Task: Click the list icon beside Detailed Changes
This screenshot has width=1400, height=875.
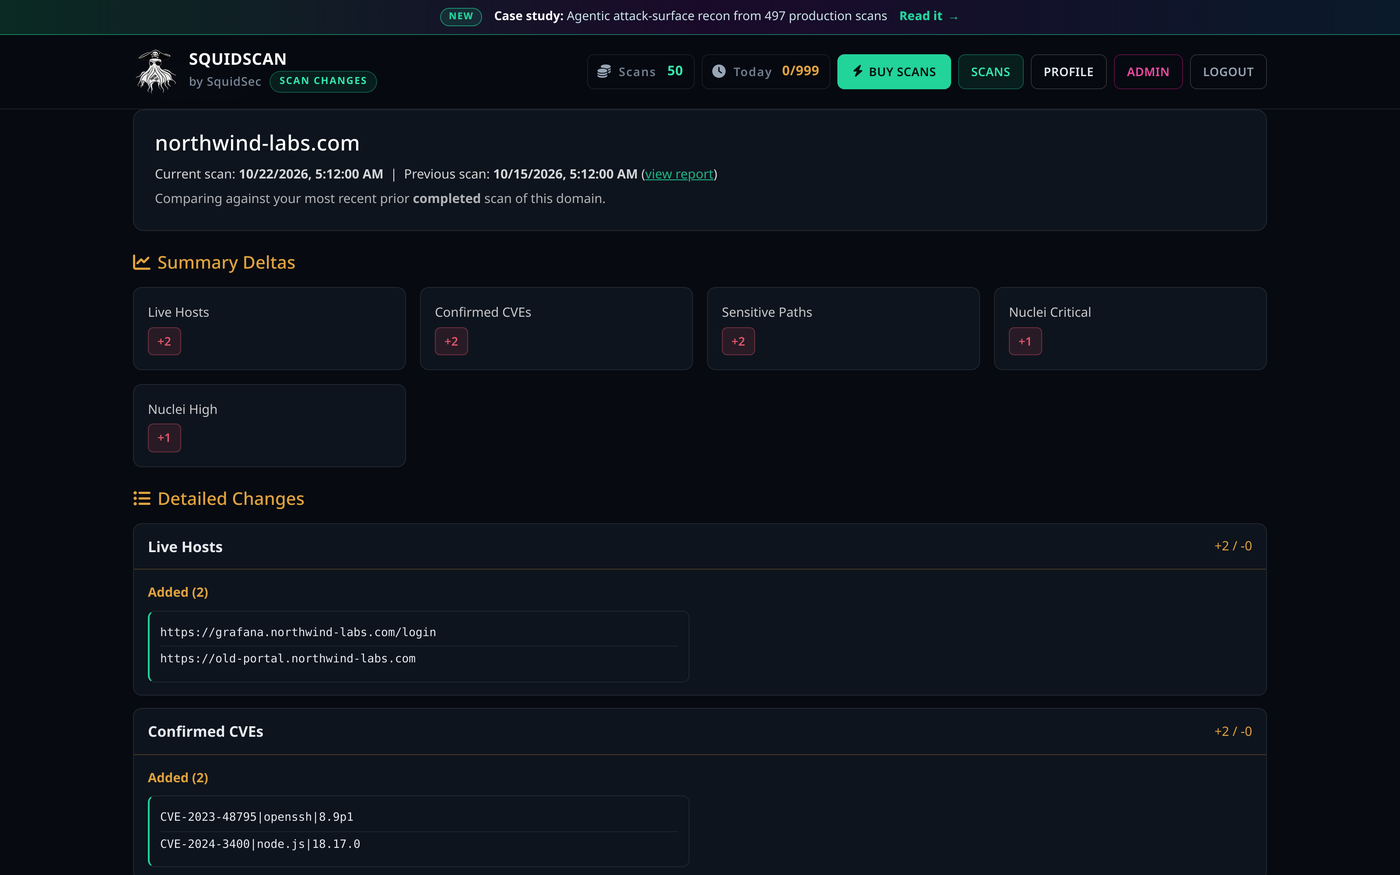Action: 142,498
